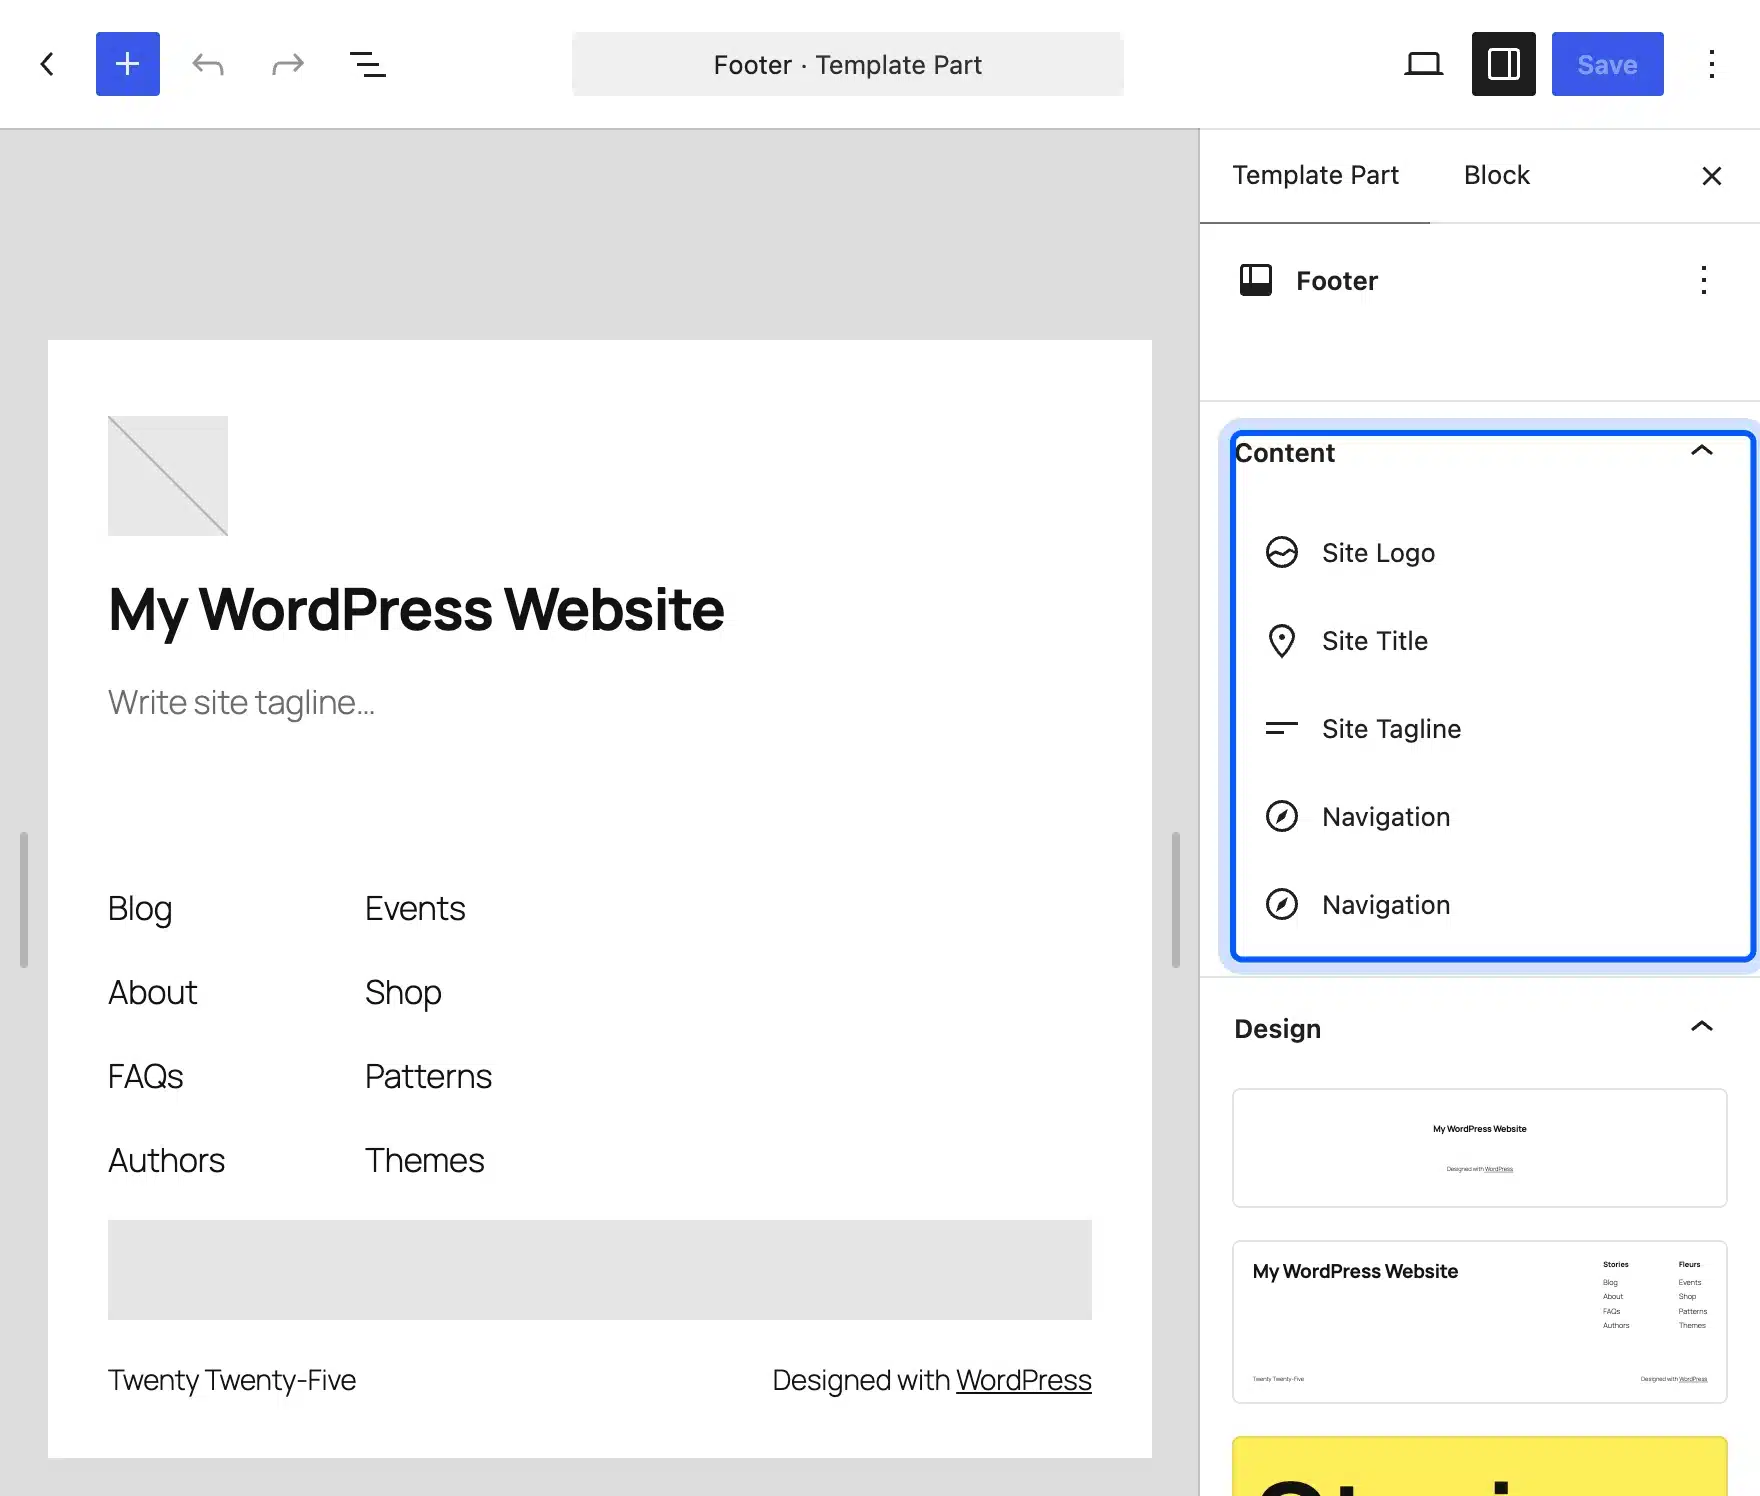Collapse the Content section
The width and height of the screenshot is (1760, 1496).
click(x=1702, y=451)
